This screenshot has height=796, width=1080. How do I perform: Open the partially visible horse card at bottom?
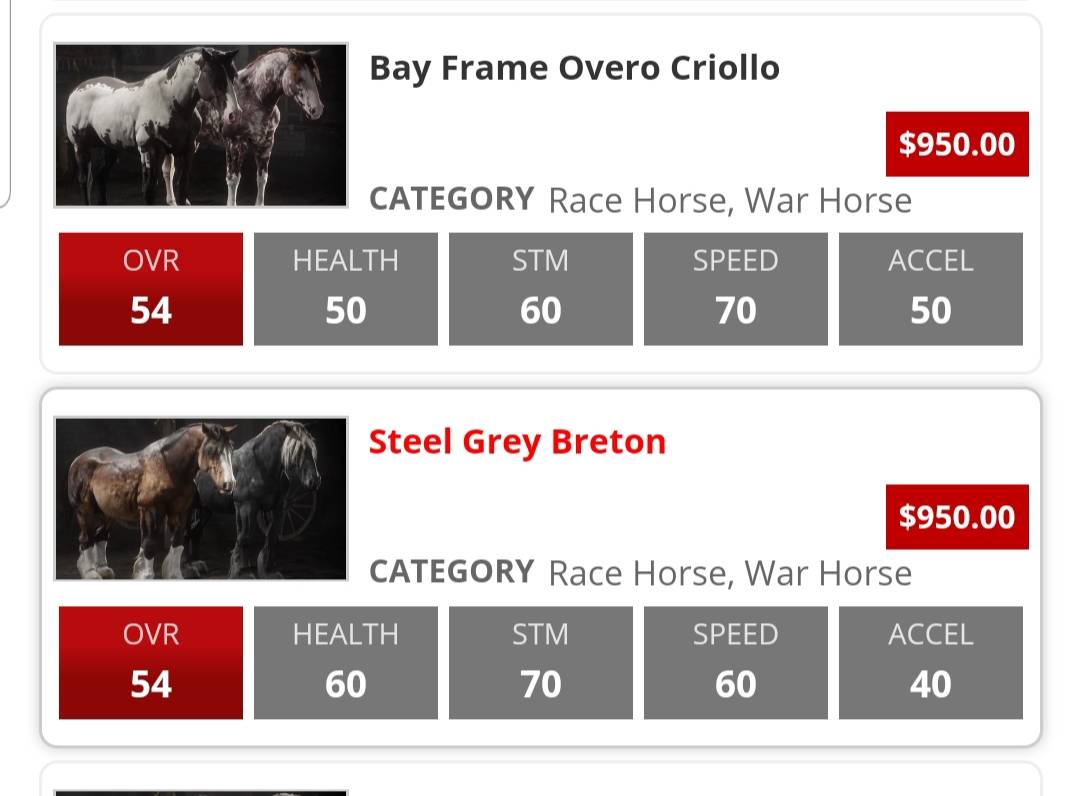tap(541, 779)
